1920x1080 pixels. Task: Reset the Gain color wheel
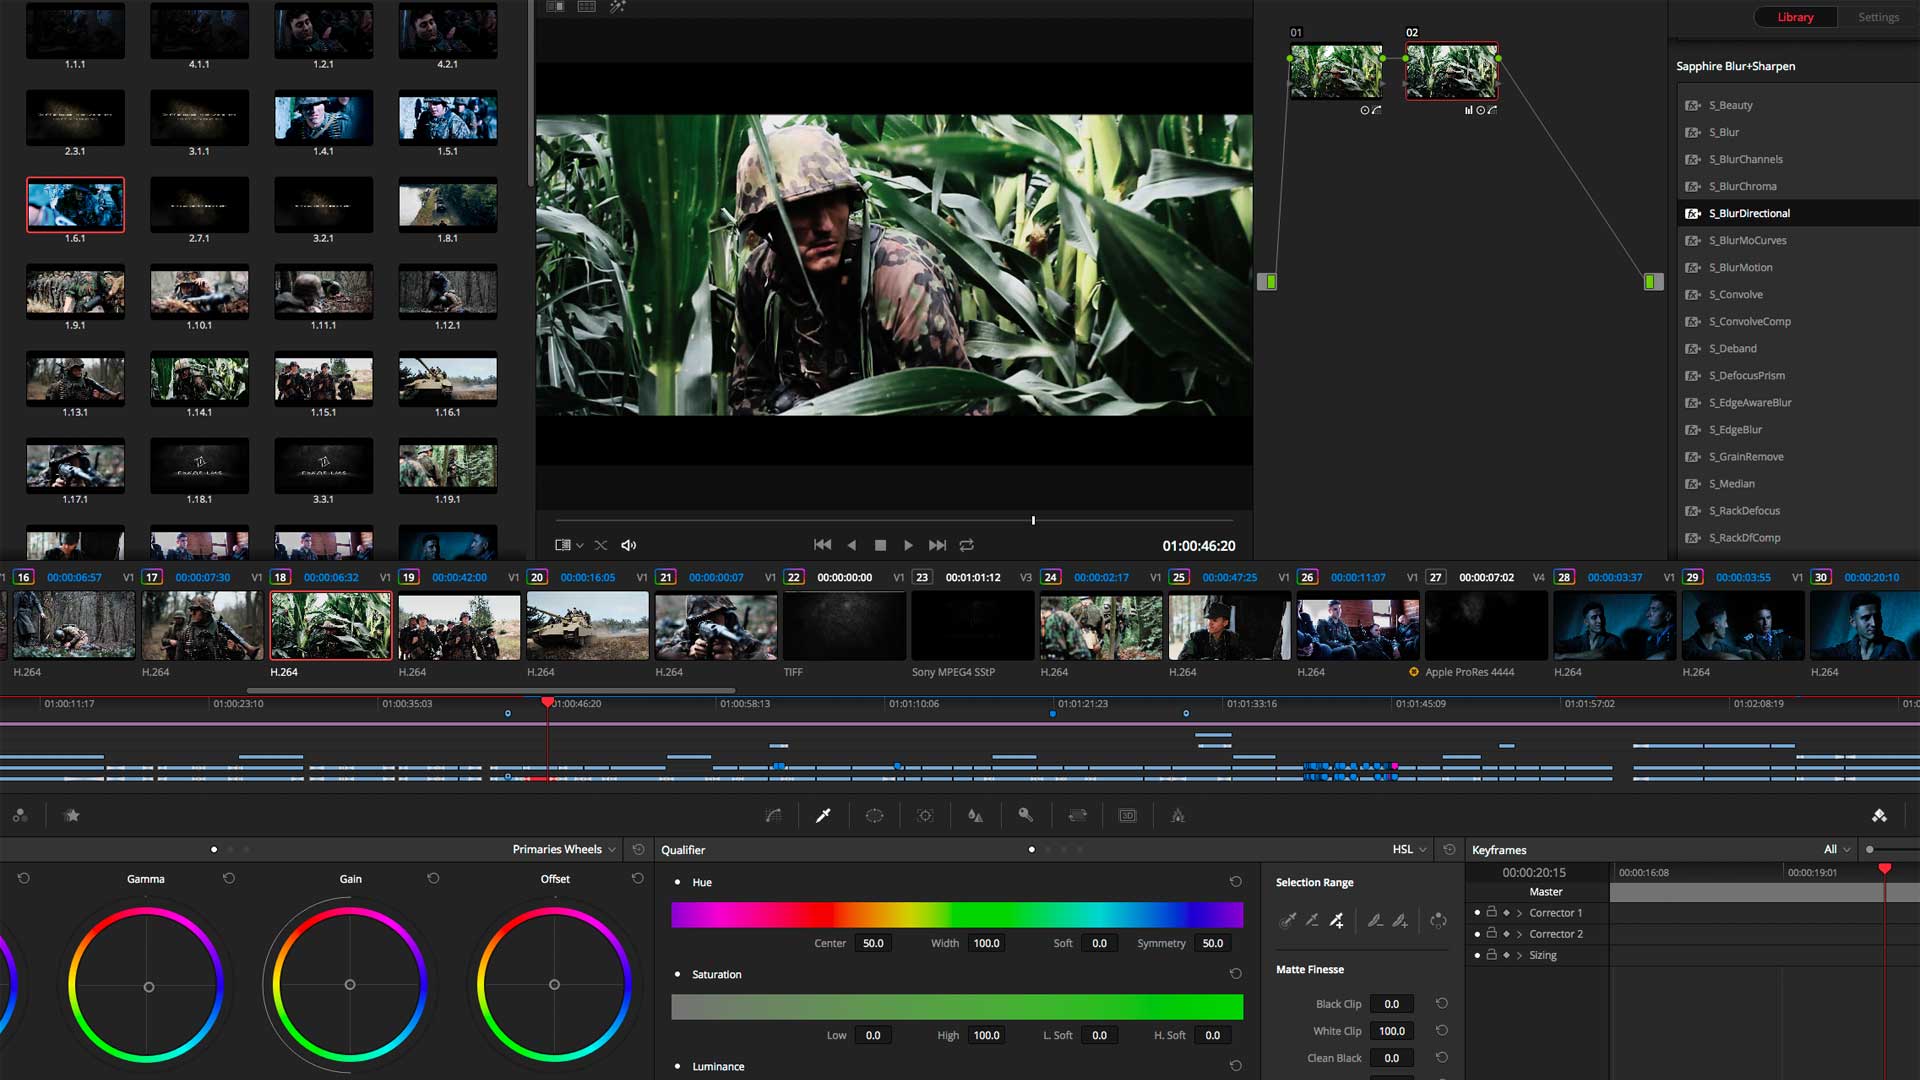[433, 878]
